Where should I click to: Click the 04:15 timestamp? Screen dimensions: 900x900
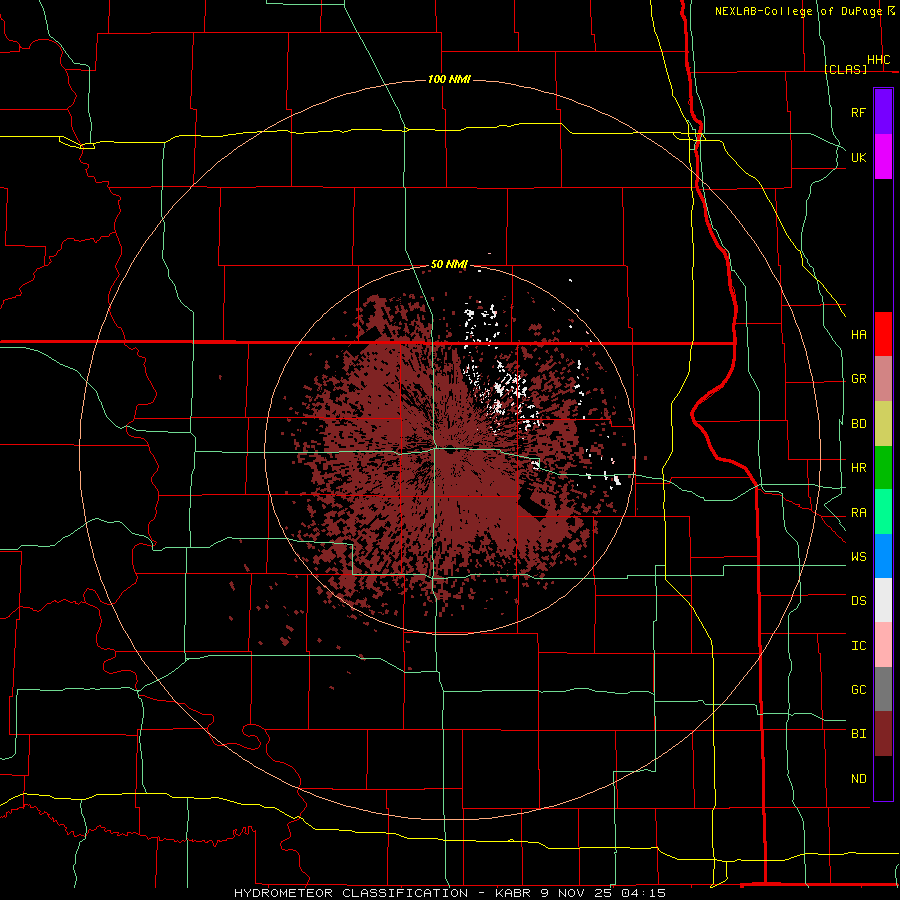click(x=643, y=893)
